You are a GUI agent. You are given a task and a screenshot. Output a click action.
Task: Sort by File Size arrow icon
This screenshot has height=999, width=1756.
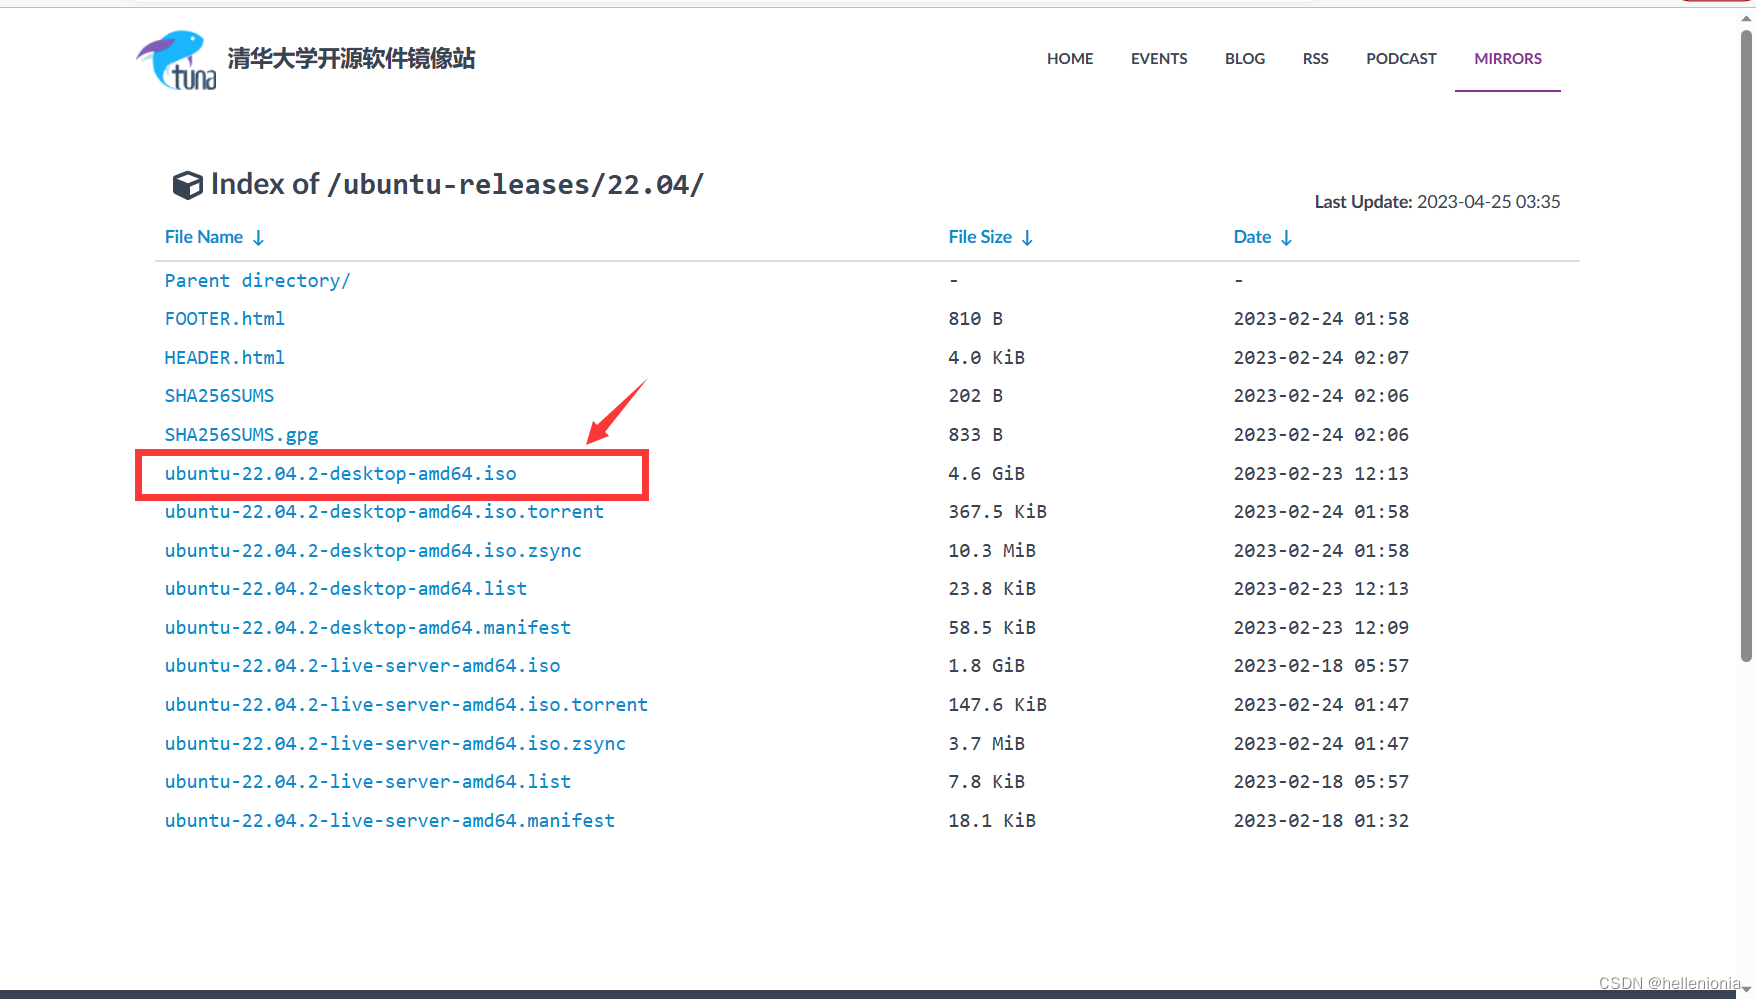pyautogui.click(x=1027, y=238)
